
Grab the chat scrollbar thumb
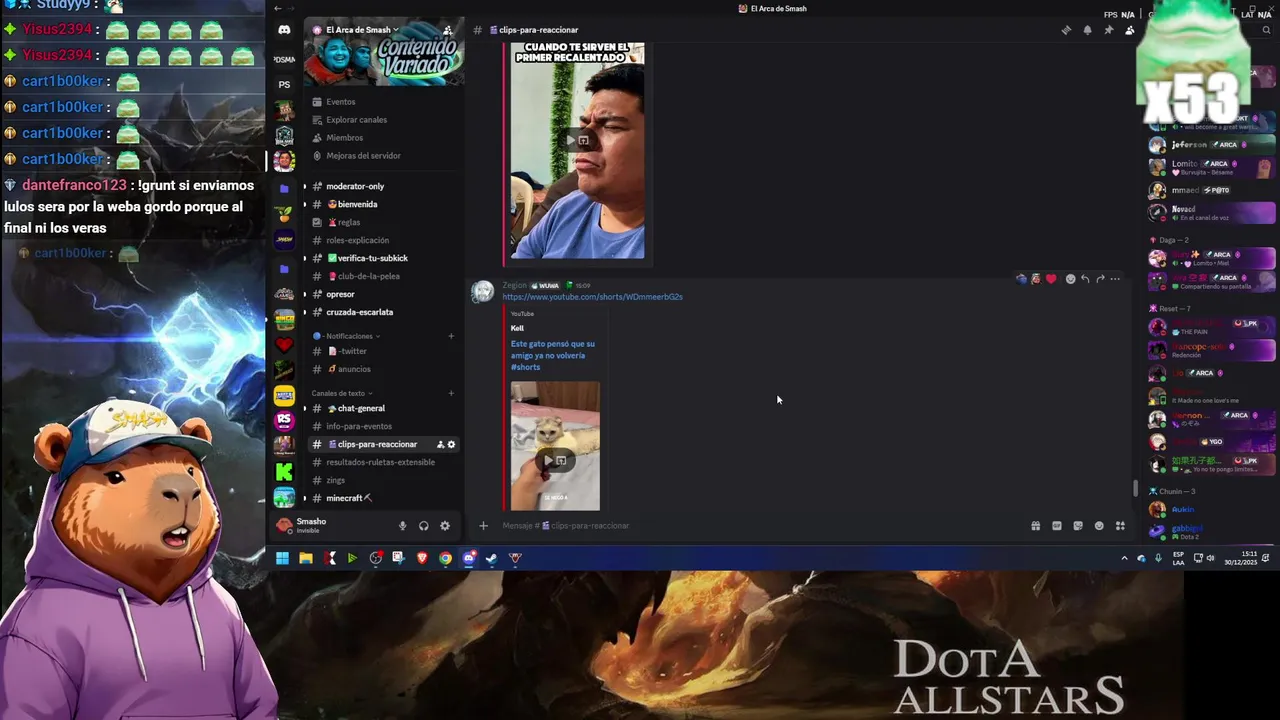1134,488
